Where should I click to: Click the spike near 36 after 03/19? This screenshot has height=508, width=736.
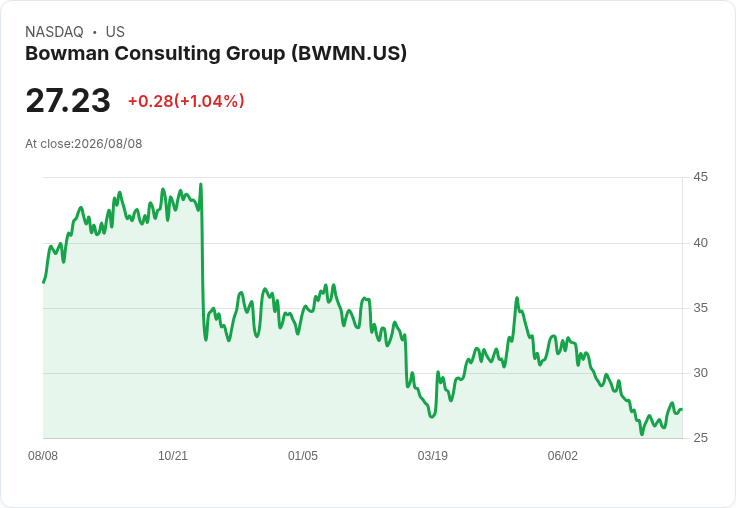click(x=517, y=298)
